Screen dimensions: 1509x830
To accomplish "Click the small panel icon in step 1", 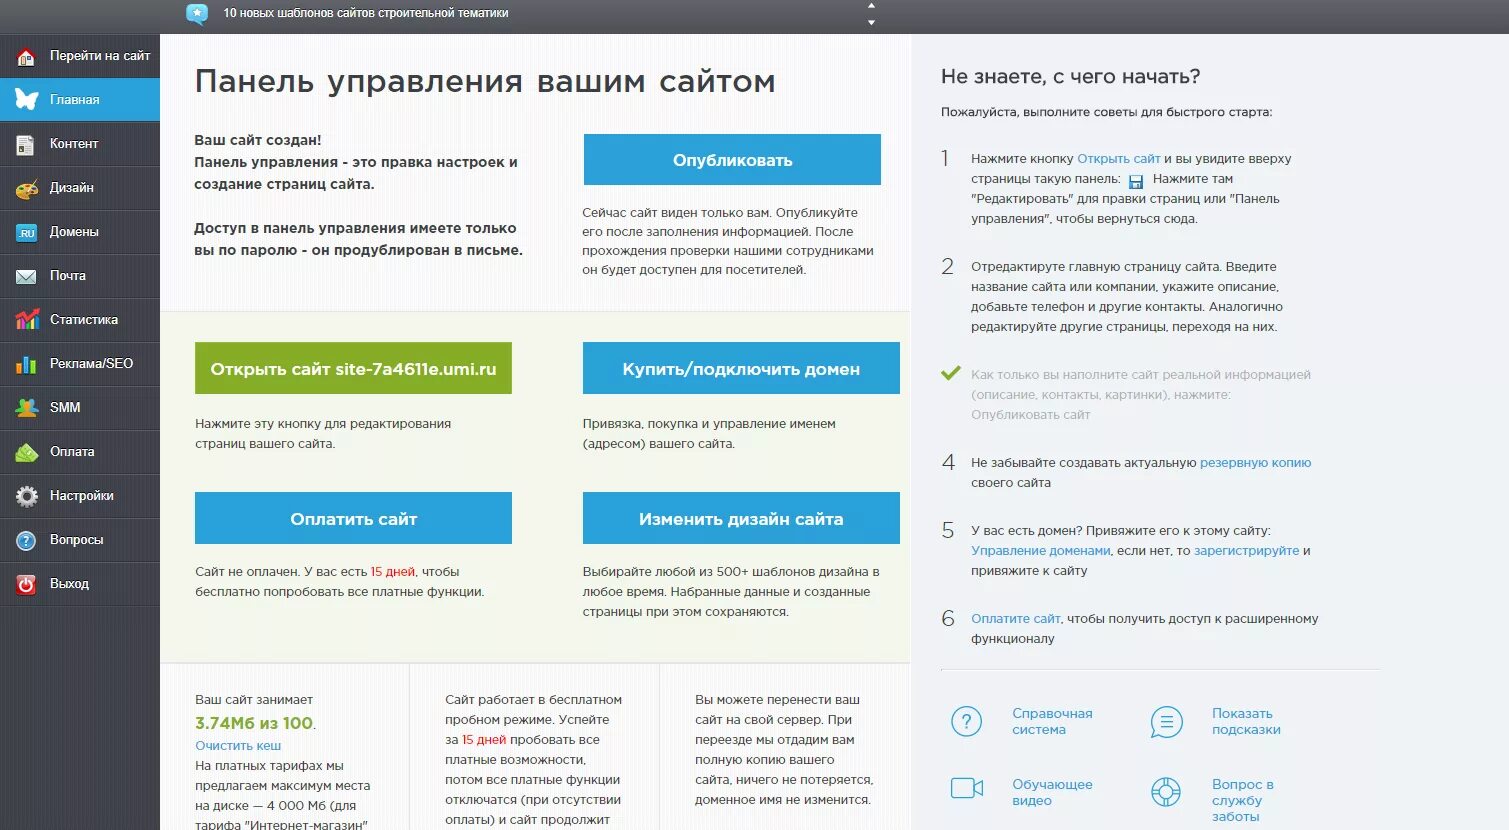I will tap(1136, 181).
